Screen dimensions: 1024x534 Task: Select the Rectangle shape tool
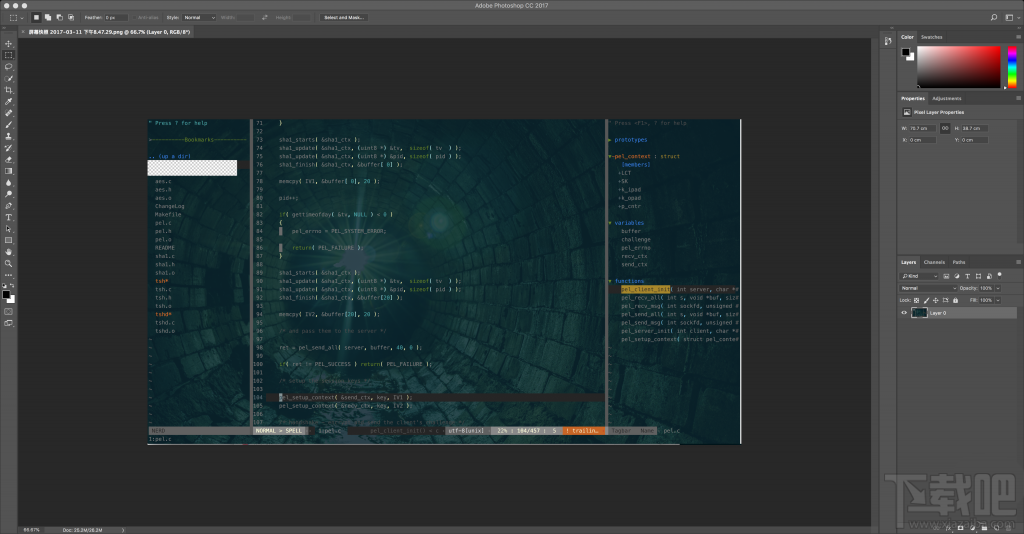[8, 241]
